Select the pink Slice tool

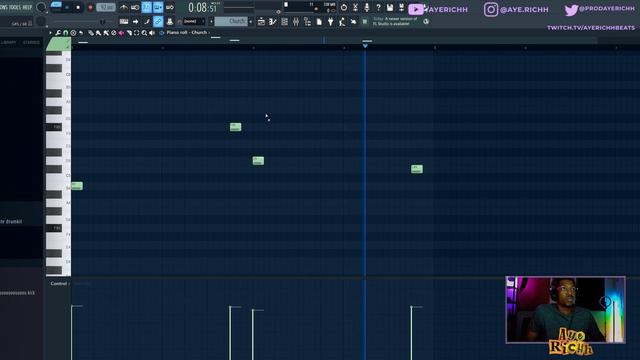[121, 33]
